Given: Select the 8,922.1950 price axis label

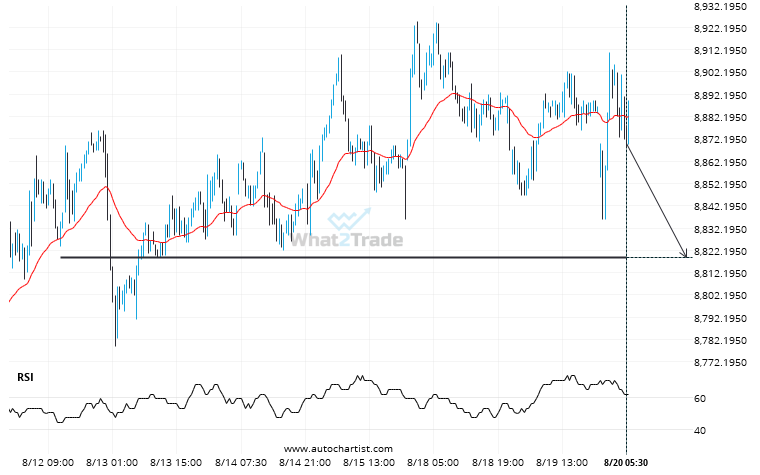Looking at the screenshot, I should [x=720, y=29].
